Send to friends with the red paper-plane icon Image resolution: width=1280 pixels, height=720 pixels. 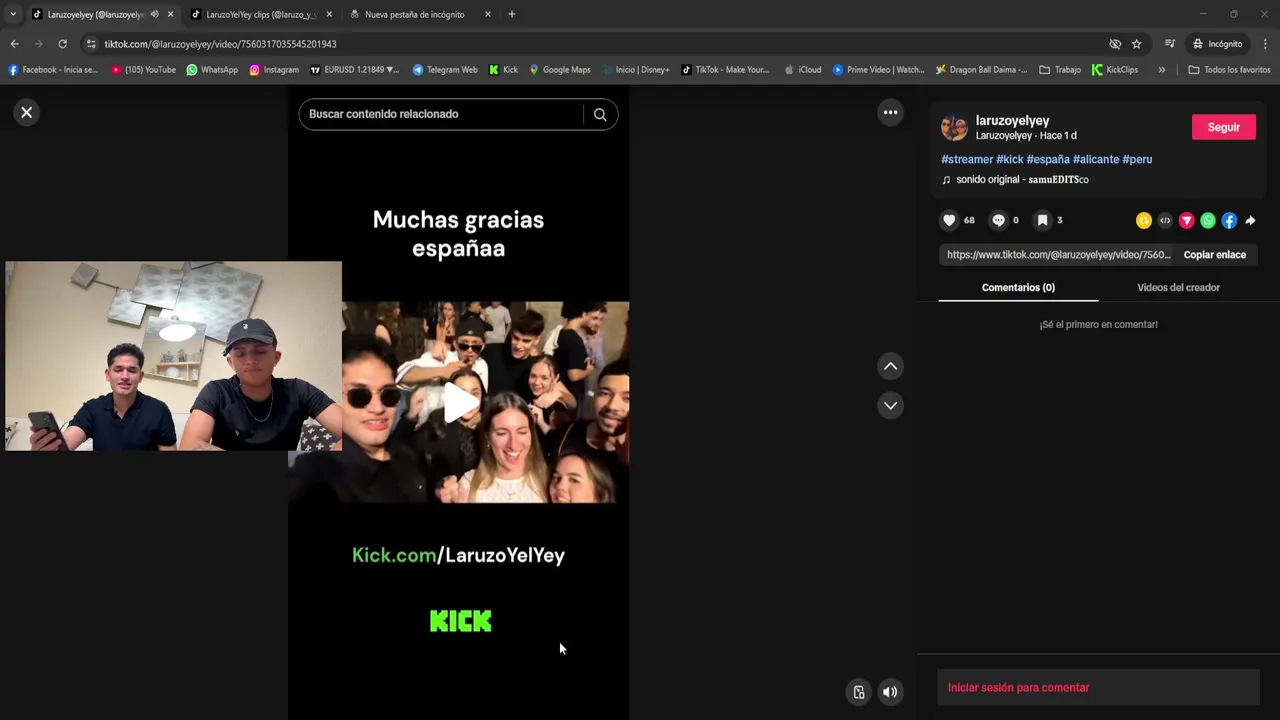pyautogui.click(x=1186, y=220)
